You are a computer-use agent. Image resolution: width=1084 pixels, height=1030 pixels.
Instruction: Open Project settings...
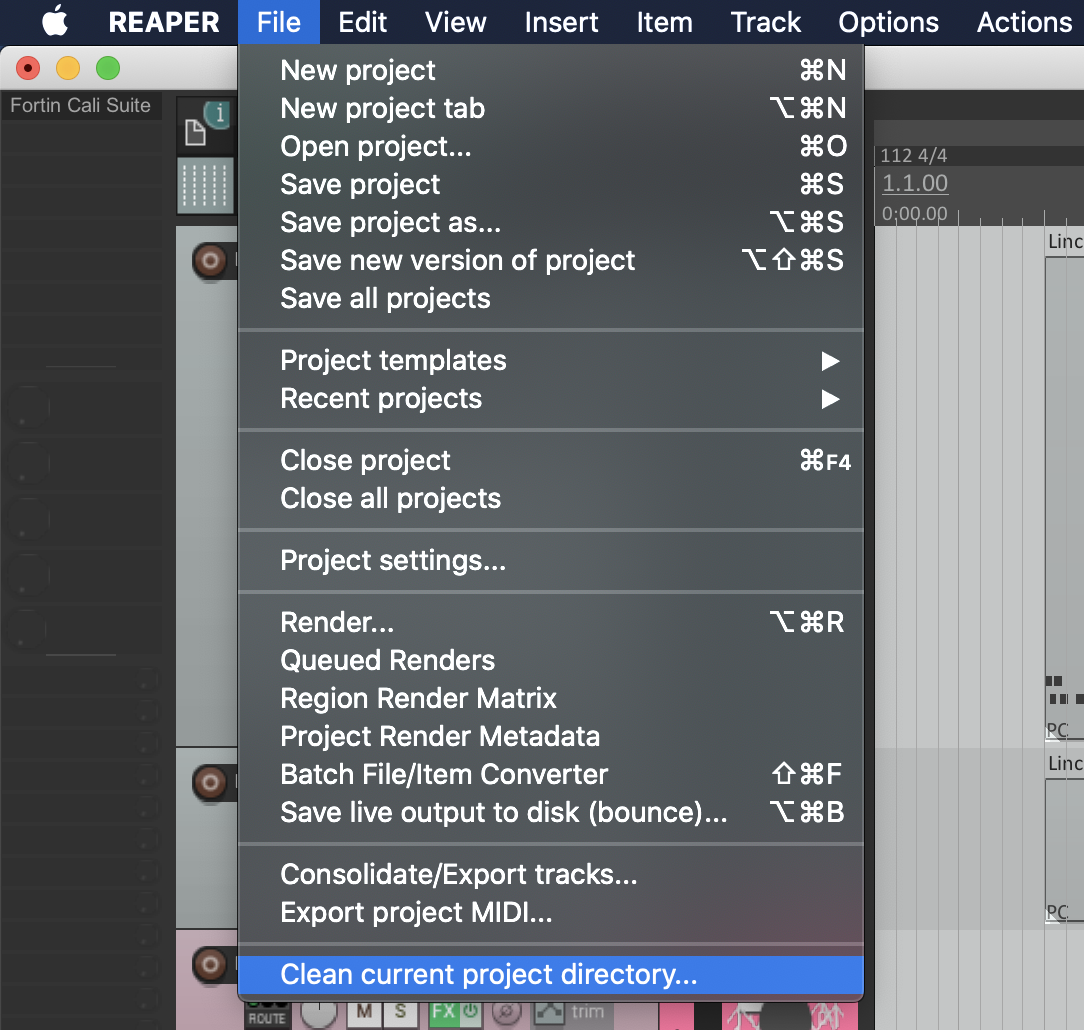click(551, 561)
